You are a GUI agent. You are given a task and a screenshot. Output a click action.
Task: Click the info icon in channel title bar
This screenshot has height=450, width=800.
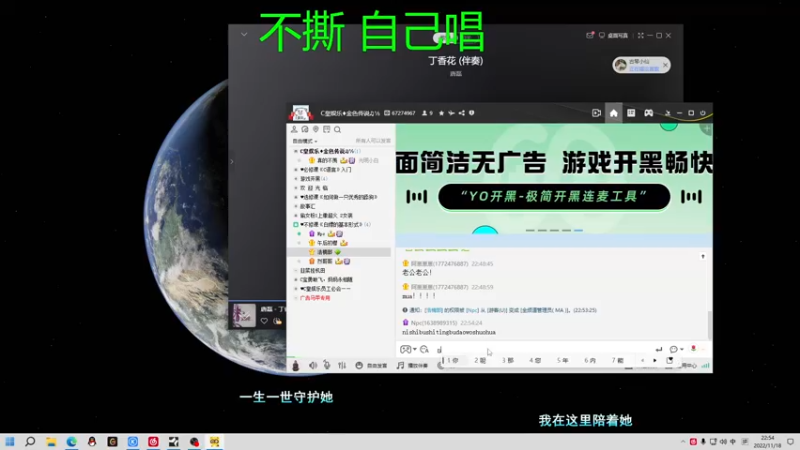(x=471, y=113)
